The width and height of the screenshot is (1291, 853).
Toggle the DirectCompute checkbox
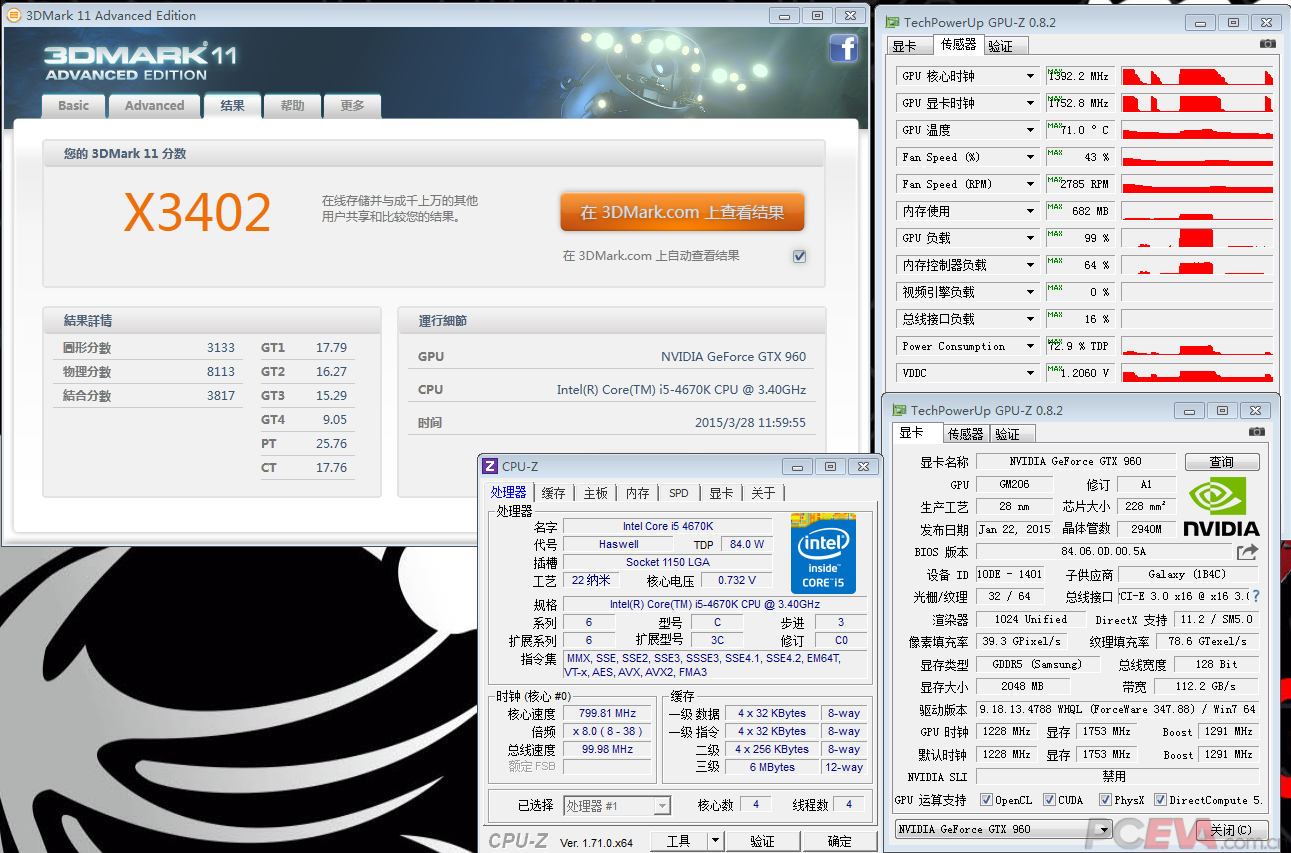[x=1160, y=800]
